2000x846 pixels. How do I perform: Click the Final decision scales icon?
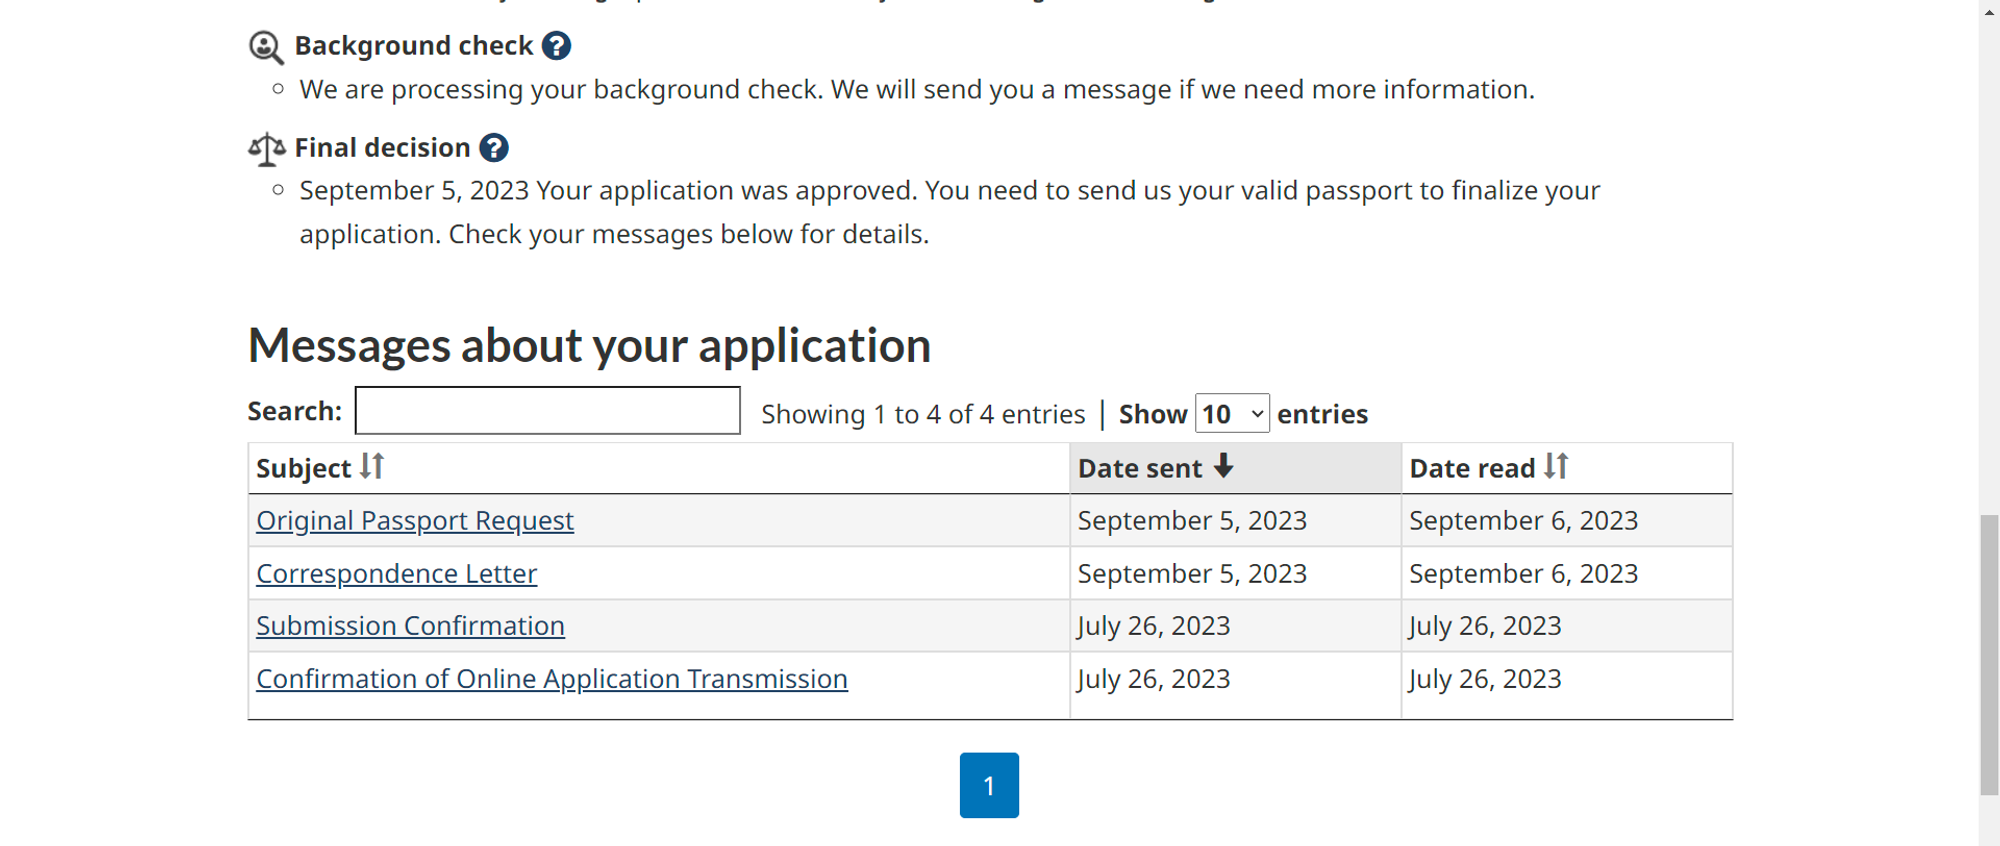click(266, 149)
